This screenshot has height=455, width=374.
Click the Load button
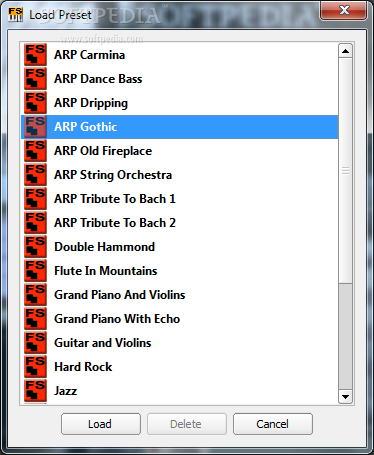pyautogui.click(x=101, y=424)
